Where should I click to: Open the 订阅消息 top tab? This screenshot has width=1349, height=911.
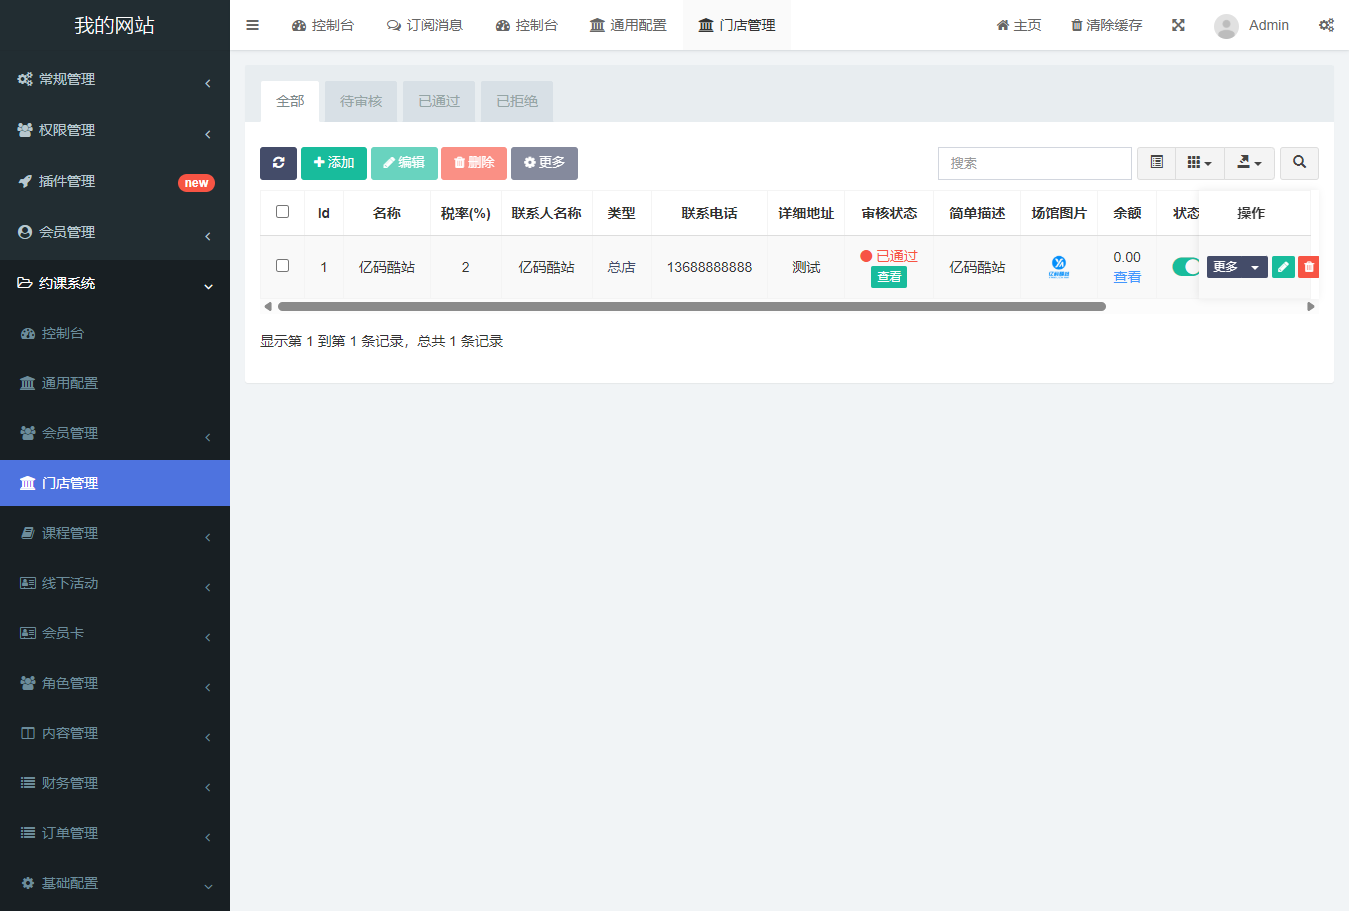425,25
